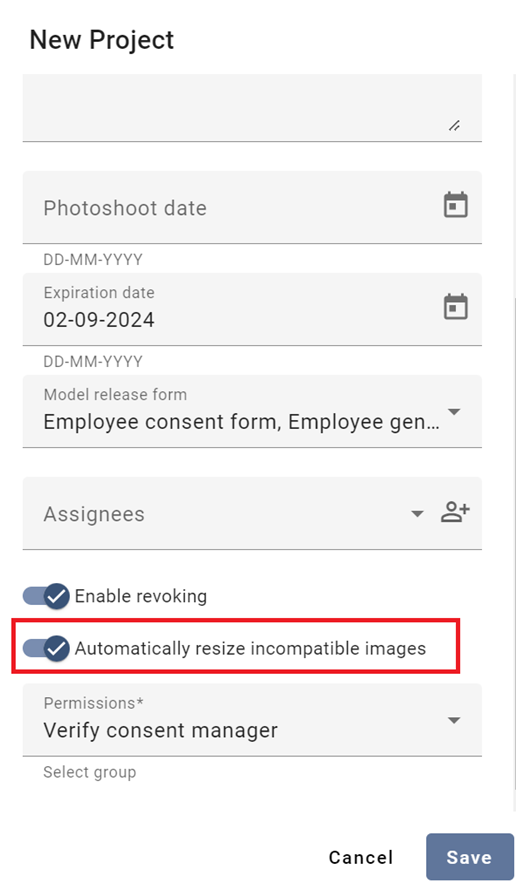Click into the Assignees field

[x=252, y=513]
